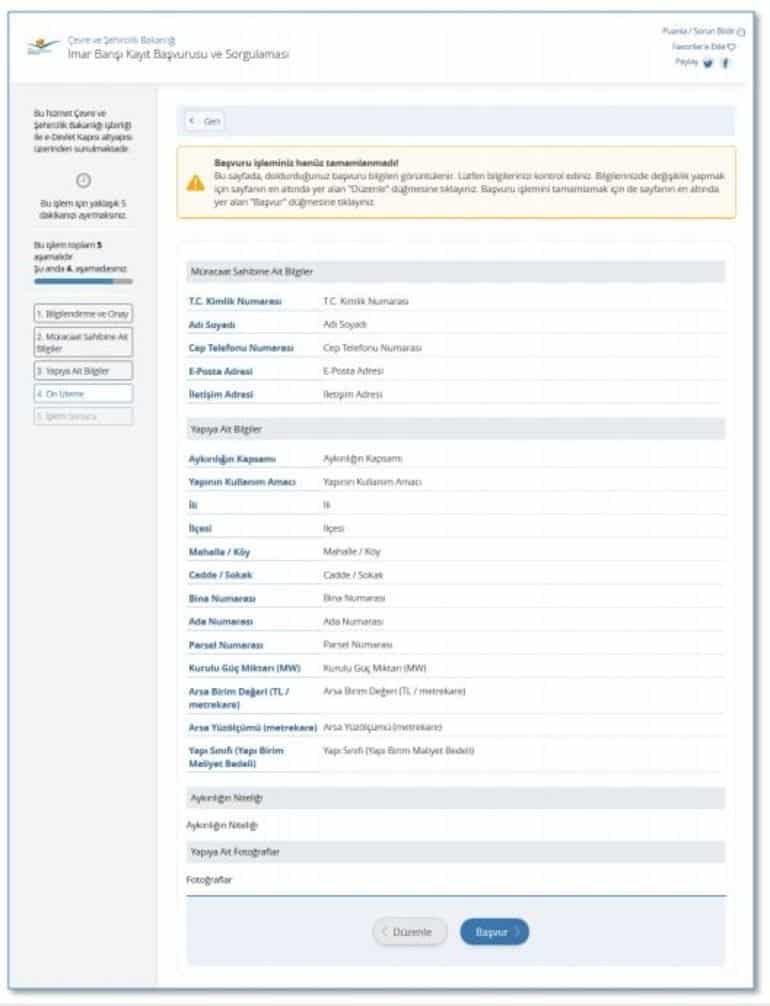Select step 3 Yapıya Ait Bilgiler
The width and height of the screenshot is (770, 1006).
coord(83,371)
